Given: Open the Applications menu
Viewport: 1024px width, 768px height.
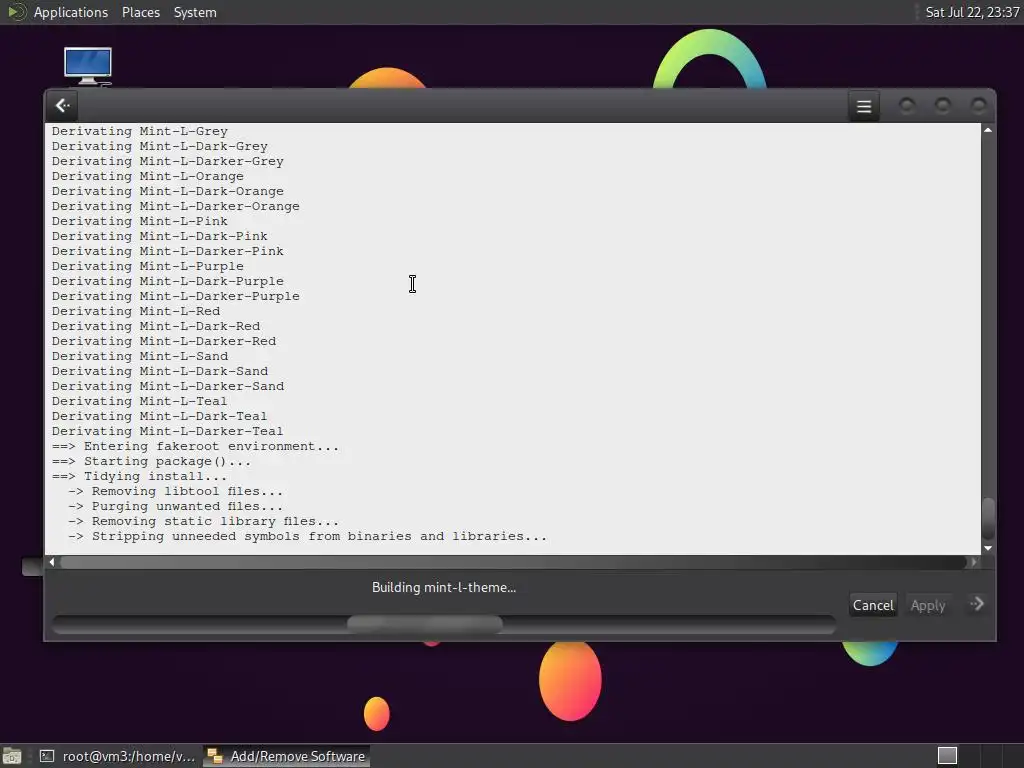Looking at the screenshot, I should pyautogui.click(x=71, y=12).
